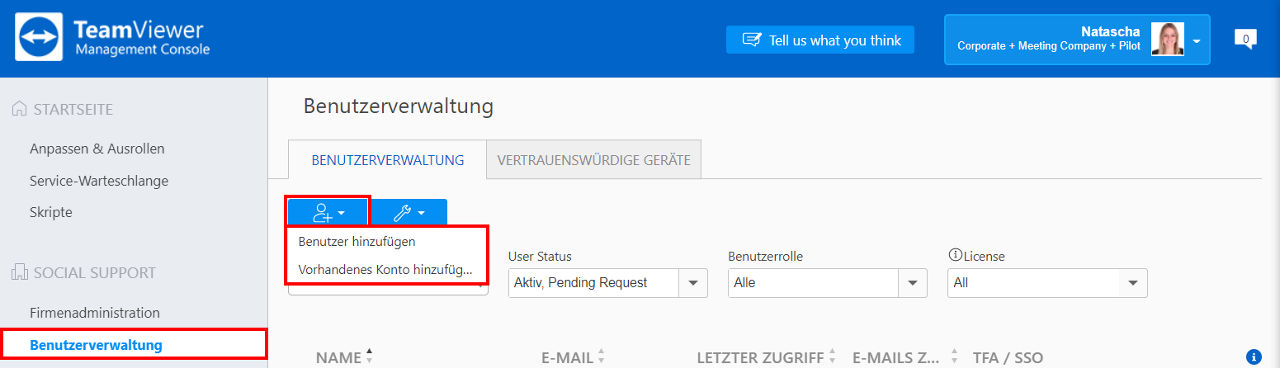The height and width of the screenshot is (368, 1280).
Task: Expand the Benutzerrolle dropdown set to Alle
Action: pos(828,283)
